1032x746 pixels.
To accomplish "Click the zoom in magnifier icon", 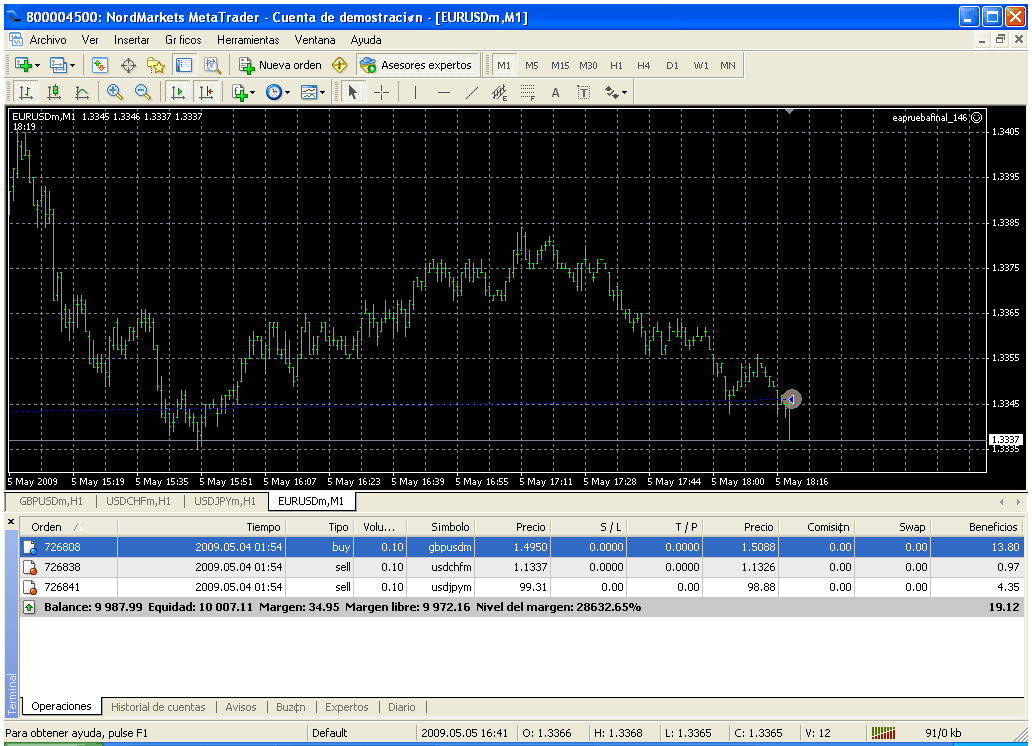I will [x=115, y=92].
